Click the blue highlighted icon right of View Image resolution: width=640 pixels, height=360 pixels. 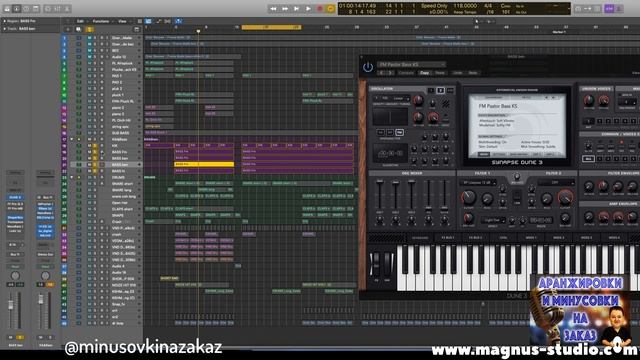(x=148, y=21)
